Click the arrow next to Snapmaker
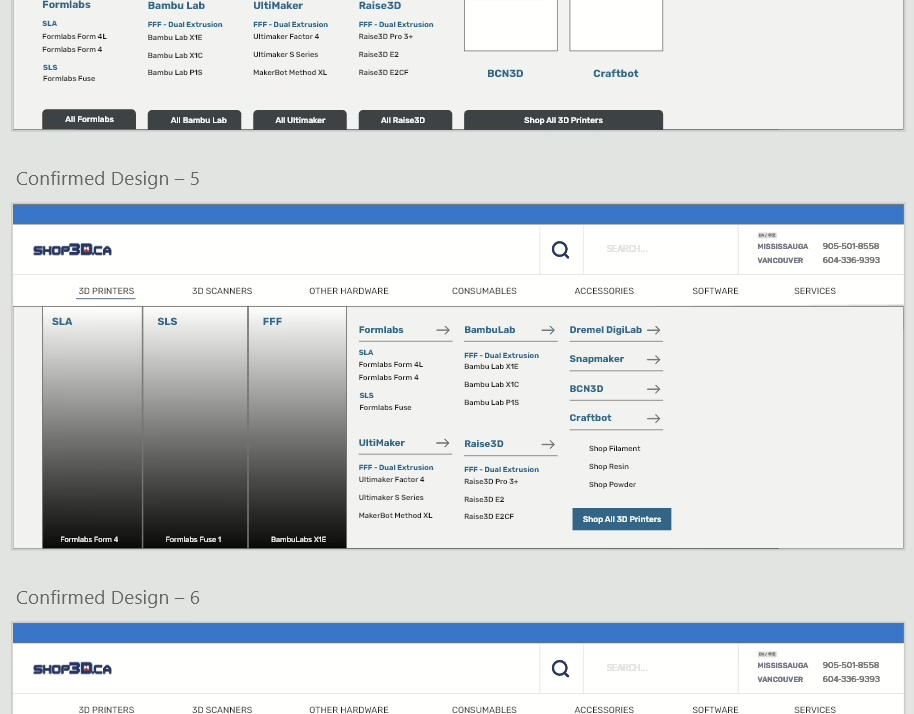Screen dimensions: 914x714 pos(653,360)
